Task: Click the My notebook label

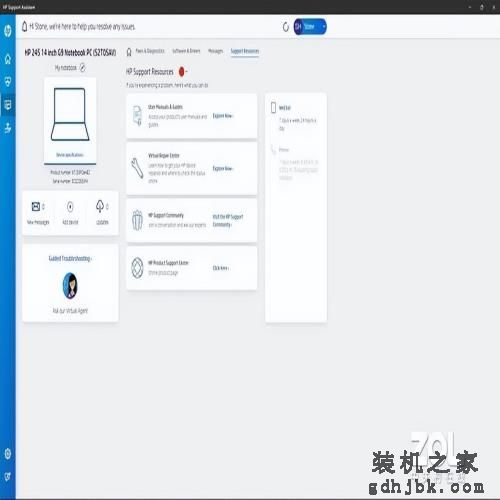Action: 66,68
